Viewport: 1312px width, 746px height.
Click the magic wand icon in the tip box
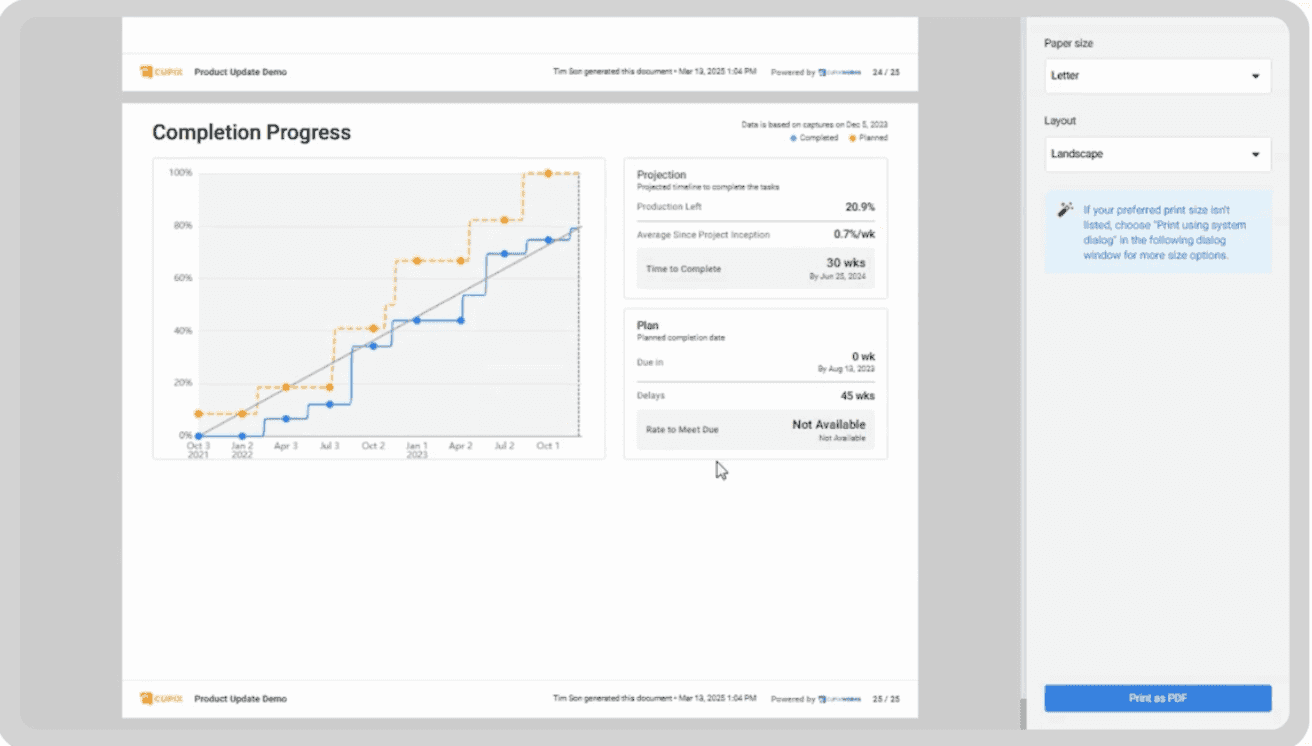tap(1065, 210)
